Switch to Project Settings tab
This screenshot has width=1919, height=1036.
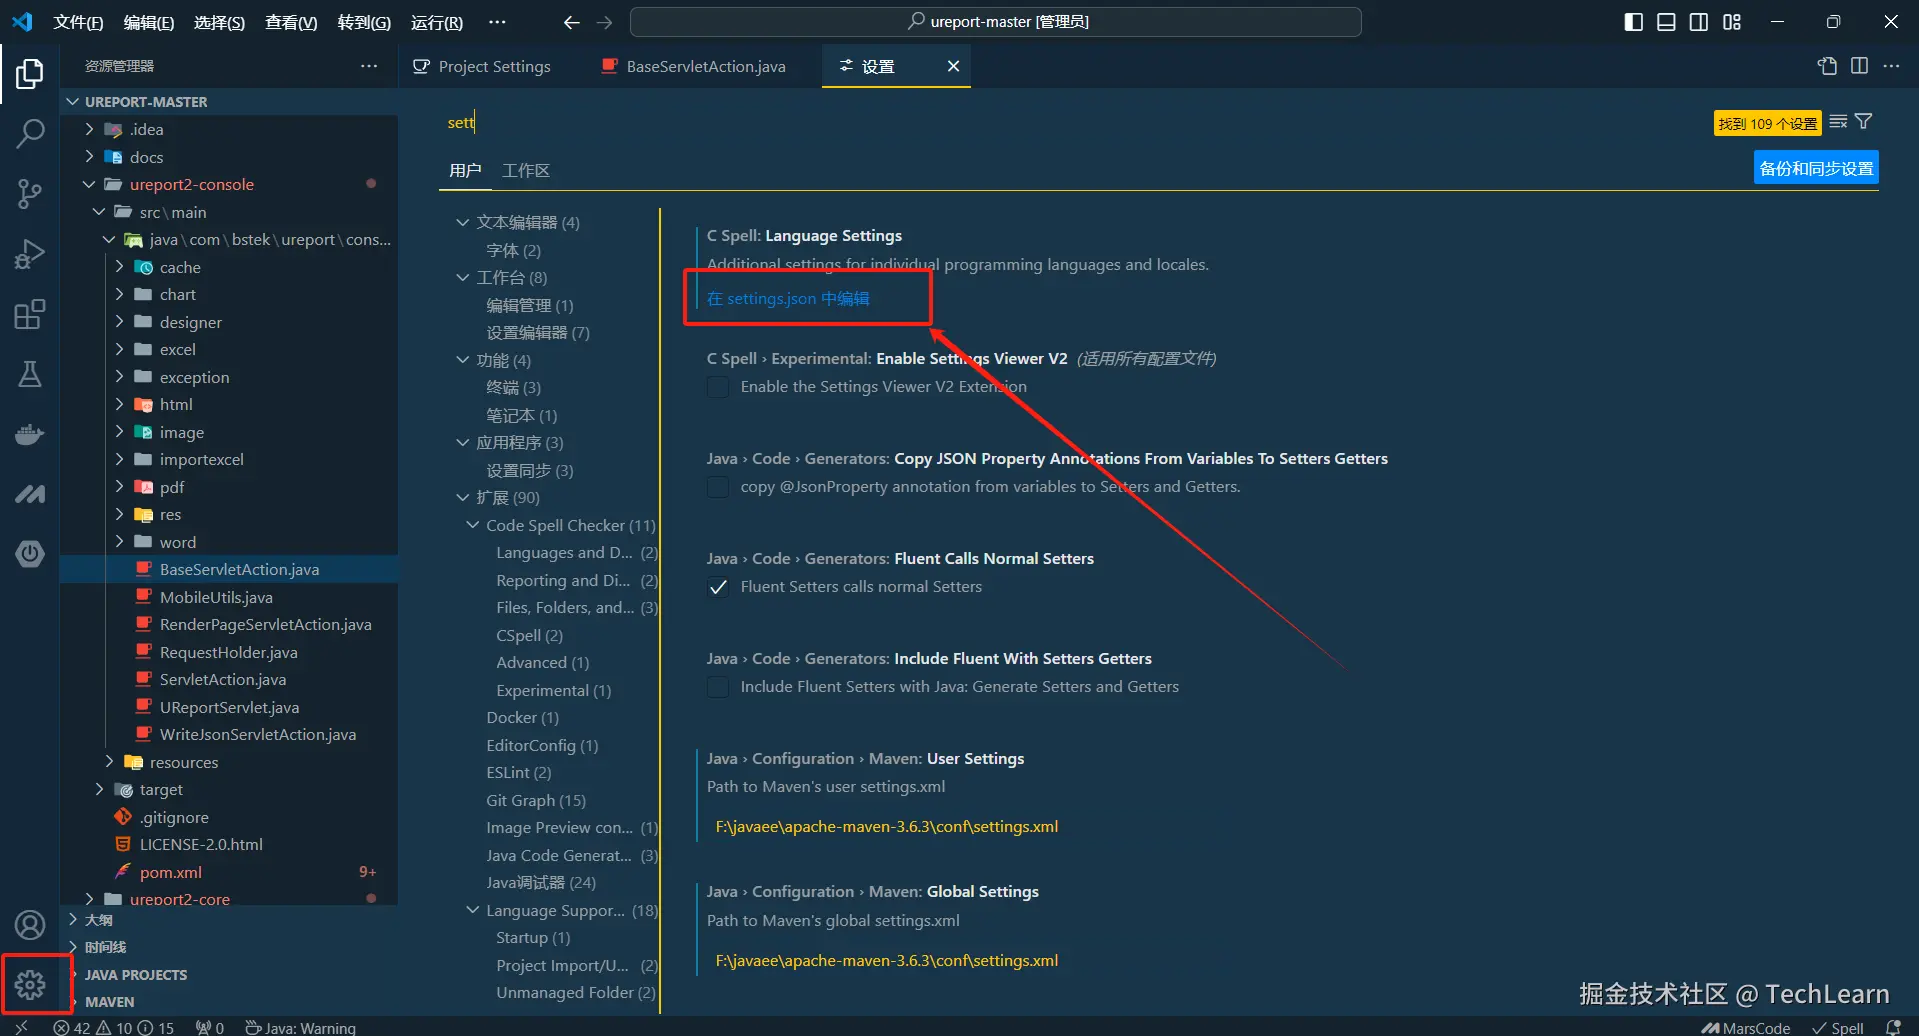pos(482,66)
